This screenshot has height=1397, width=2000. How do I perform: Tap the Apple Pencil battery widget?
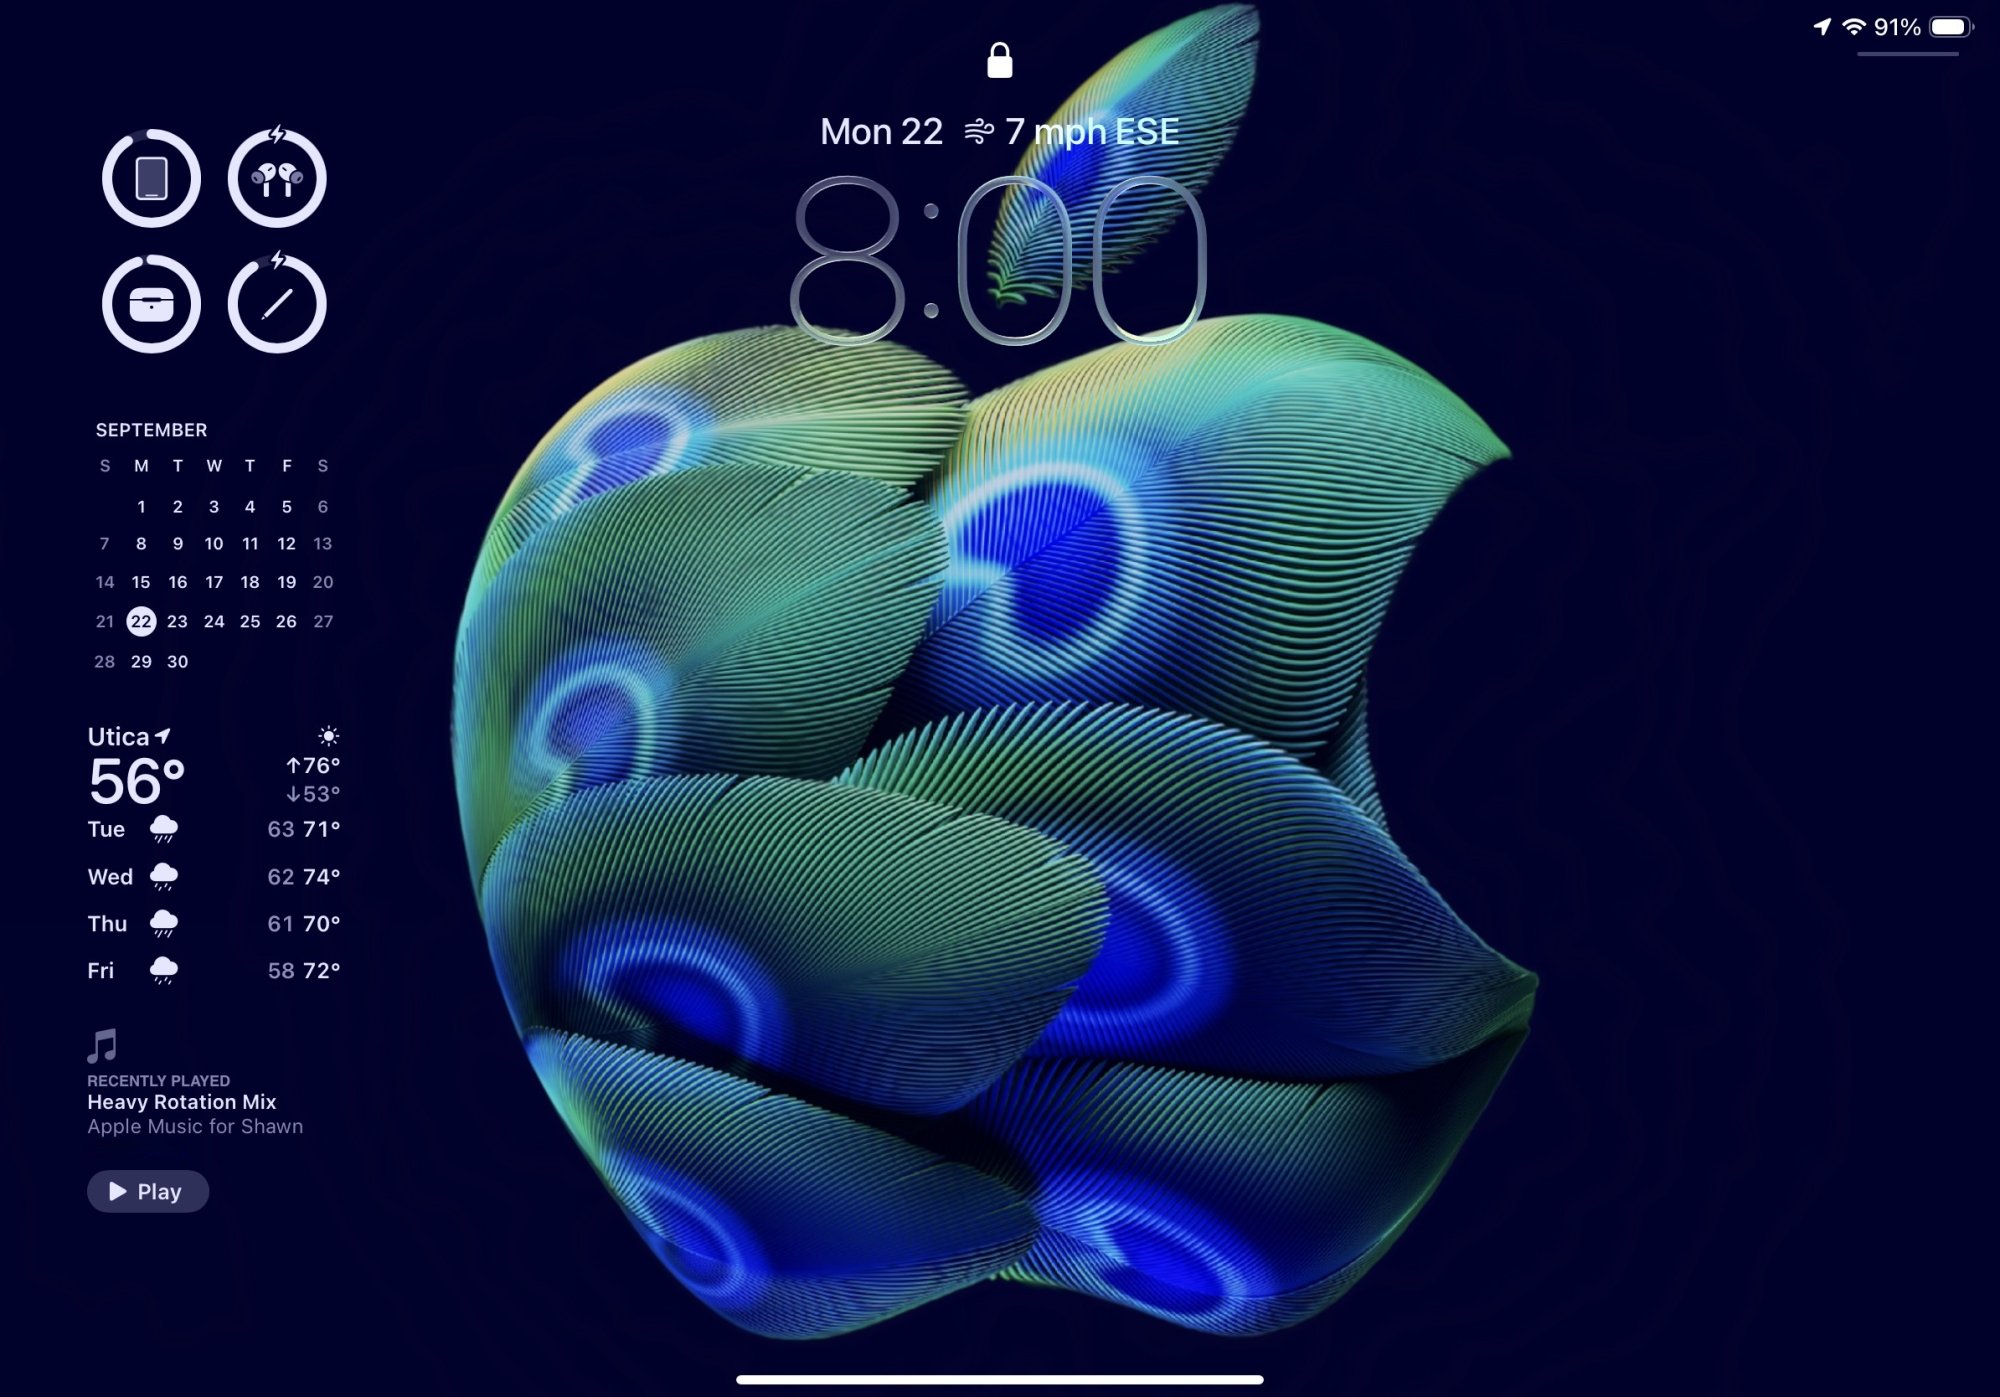[277, 304]
